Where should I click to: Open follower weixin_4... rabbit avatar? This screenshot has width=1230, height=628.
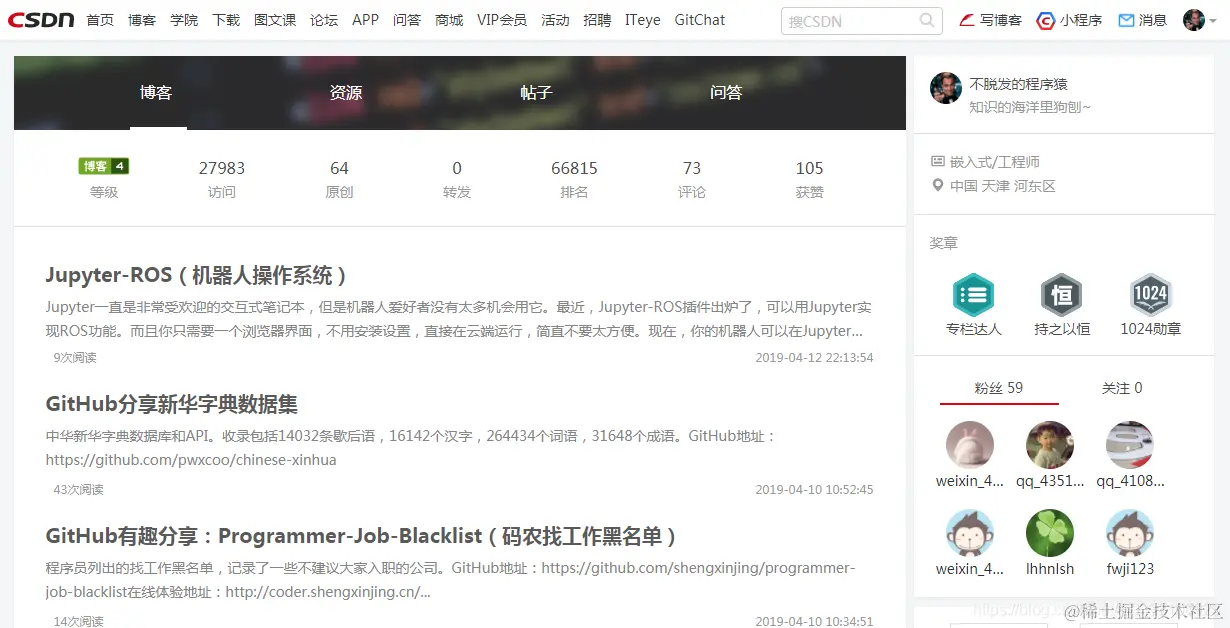click(x=970, y=445)
